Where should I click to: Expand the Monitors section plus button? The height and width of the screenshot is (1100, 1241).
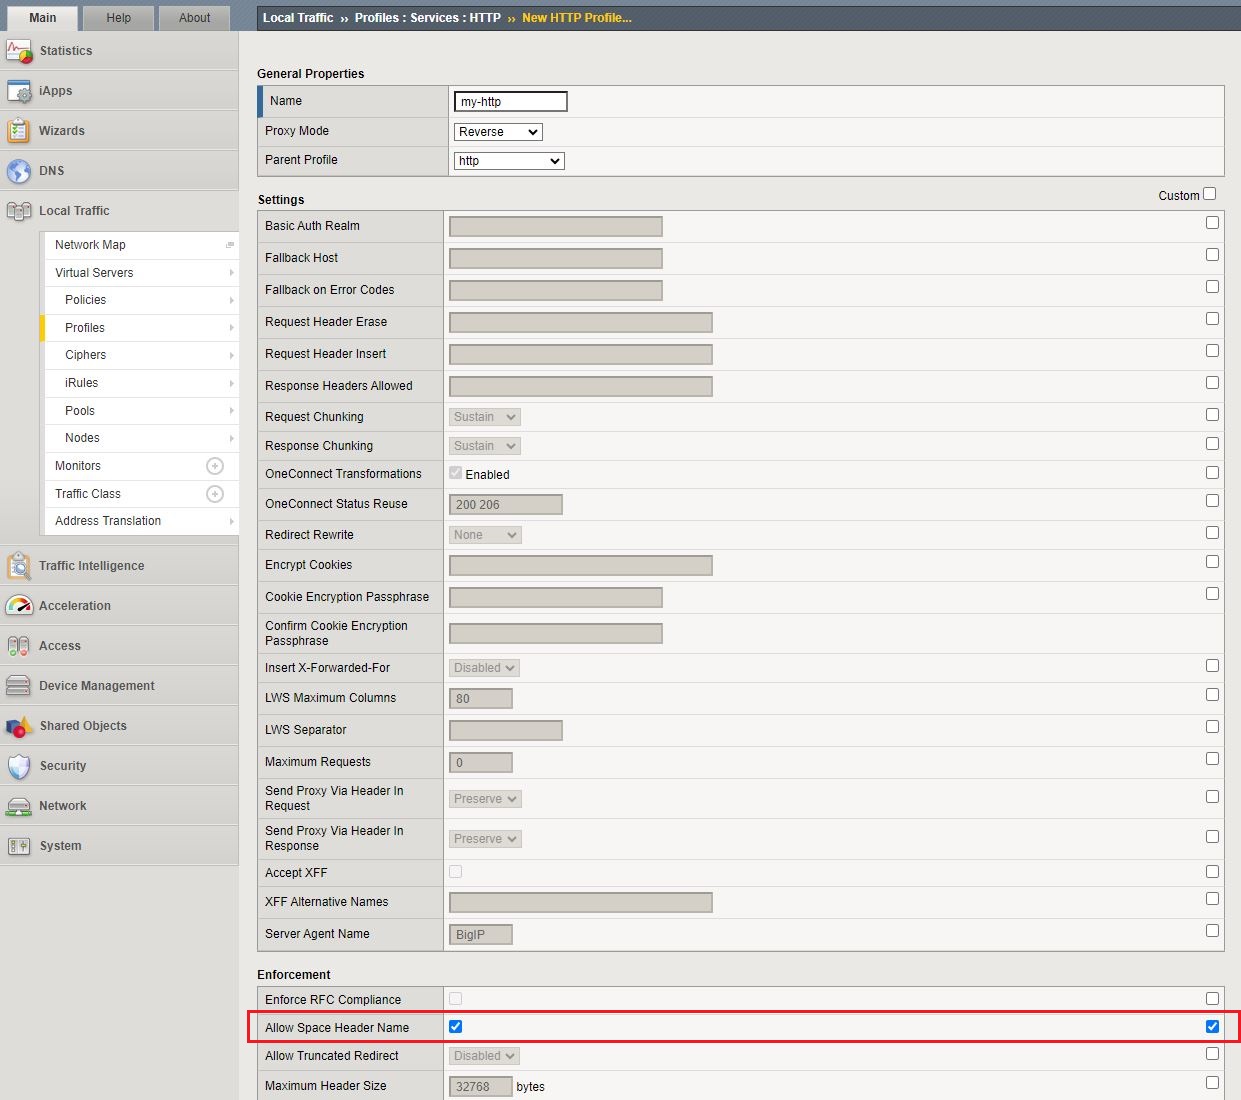pyautogui.click(x=214, y=465)
